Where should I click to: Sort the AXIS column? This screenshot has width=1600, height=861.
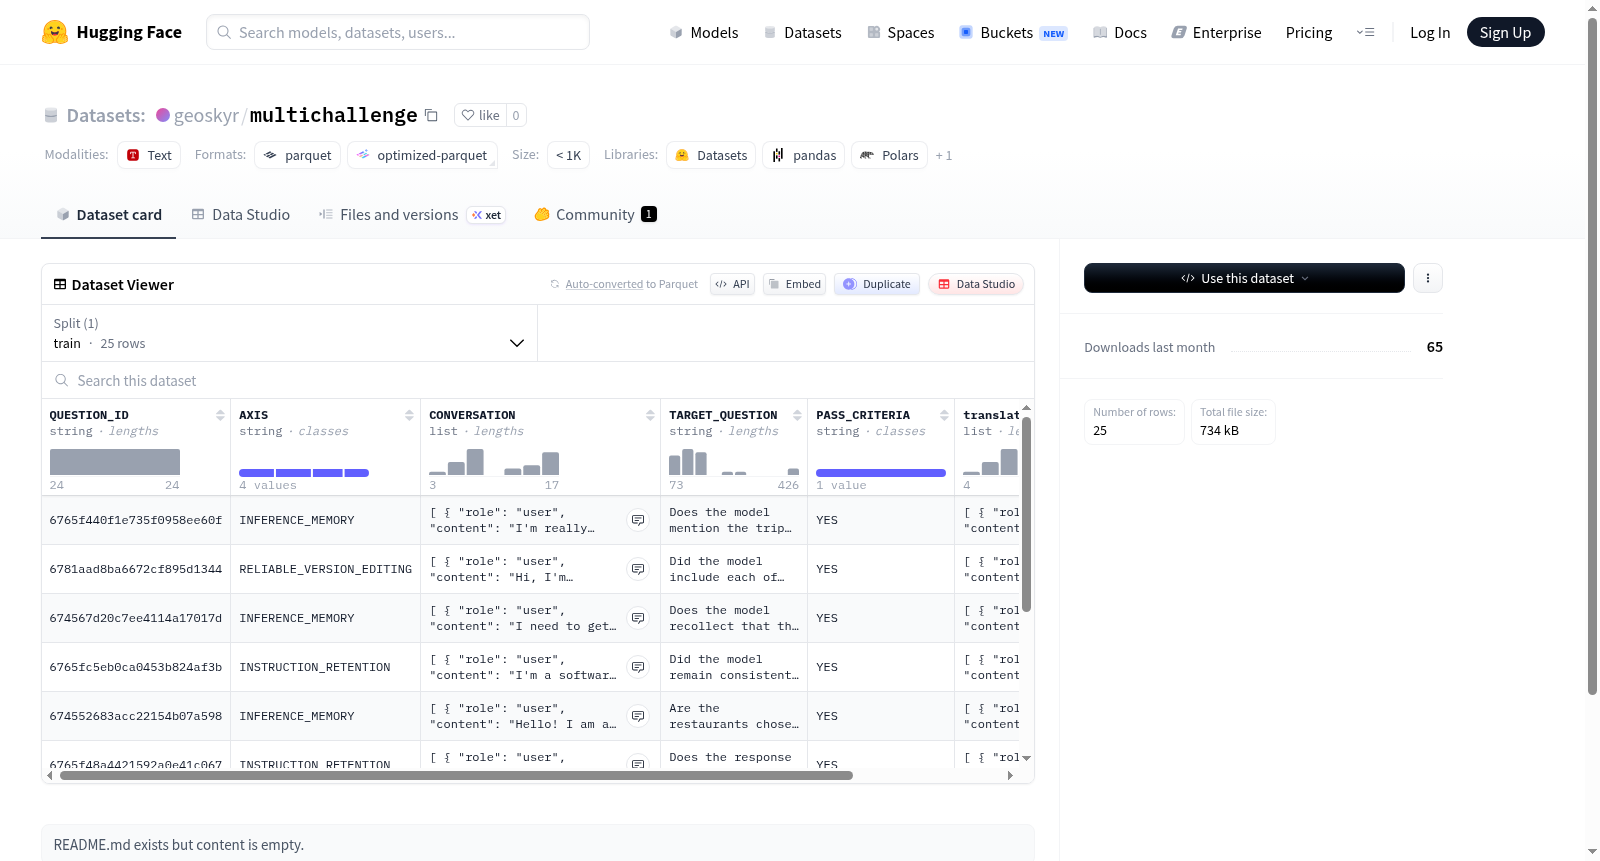click(409, 415)
